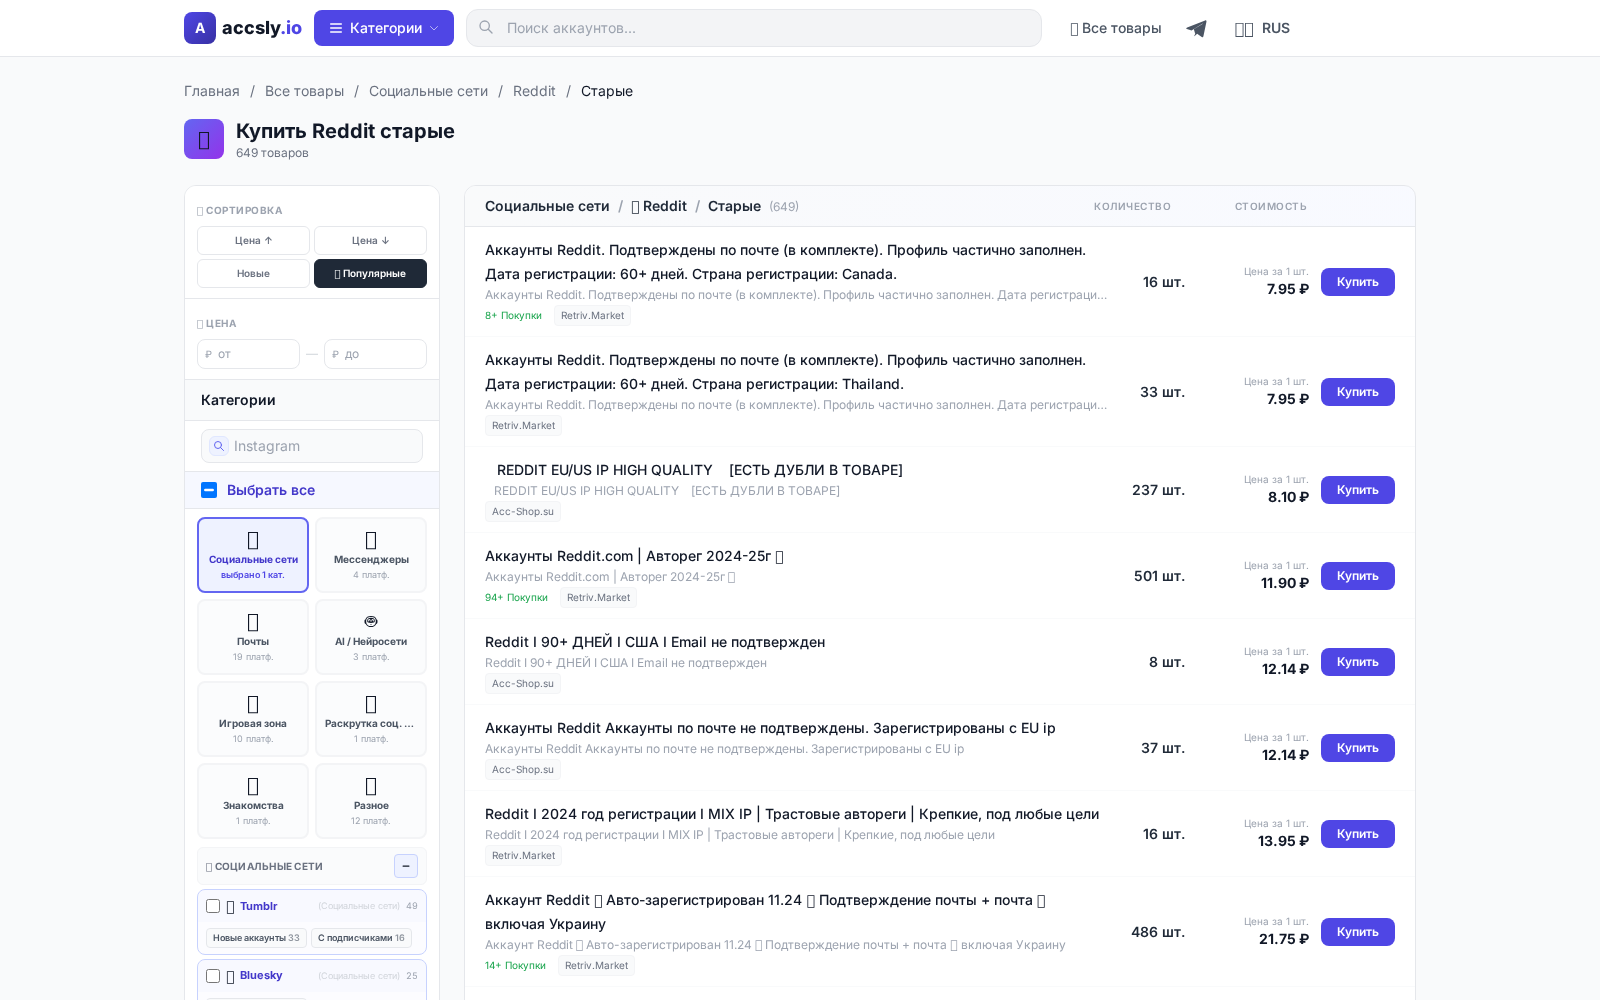Select Мессенджеры category tile
The height and width of the screenshot is (1000, 1600).
371,555
